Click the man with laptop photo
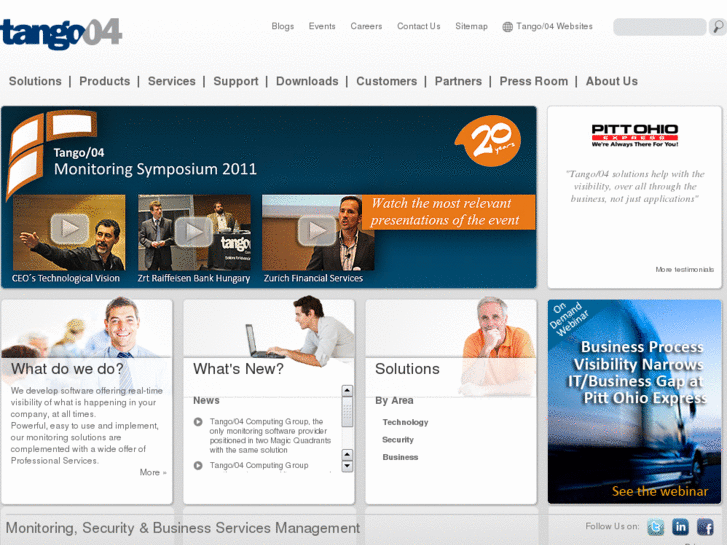The width and height of the screenshot is (727, 545). click(301, 332)
